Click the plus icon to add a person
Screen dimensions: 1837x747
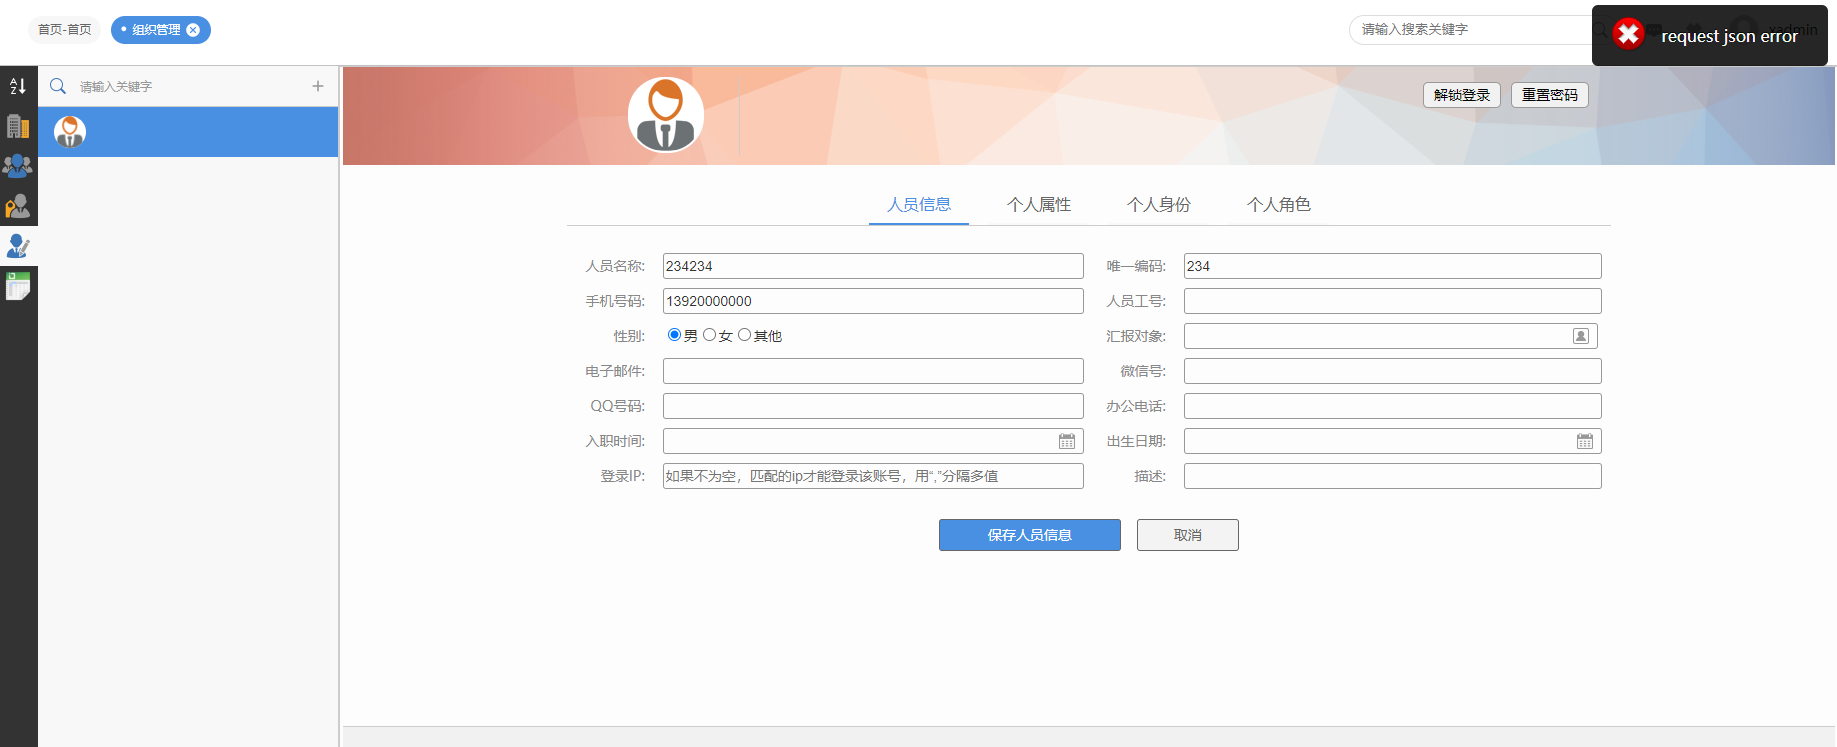(318, 86)
